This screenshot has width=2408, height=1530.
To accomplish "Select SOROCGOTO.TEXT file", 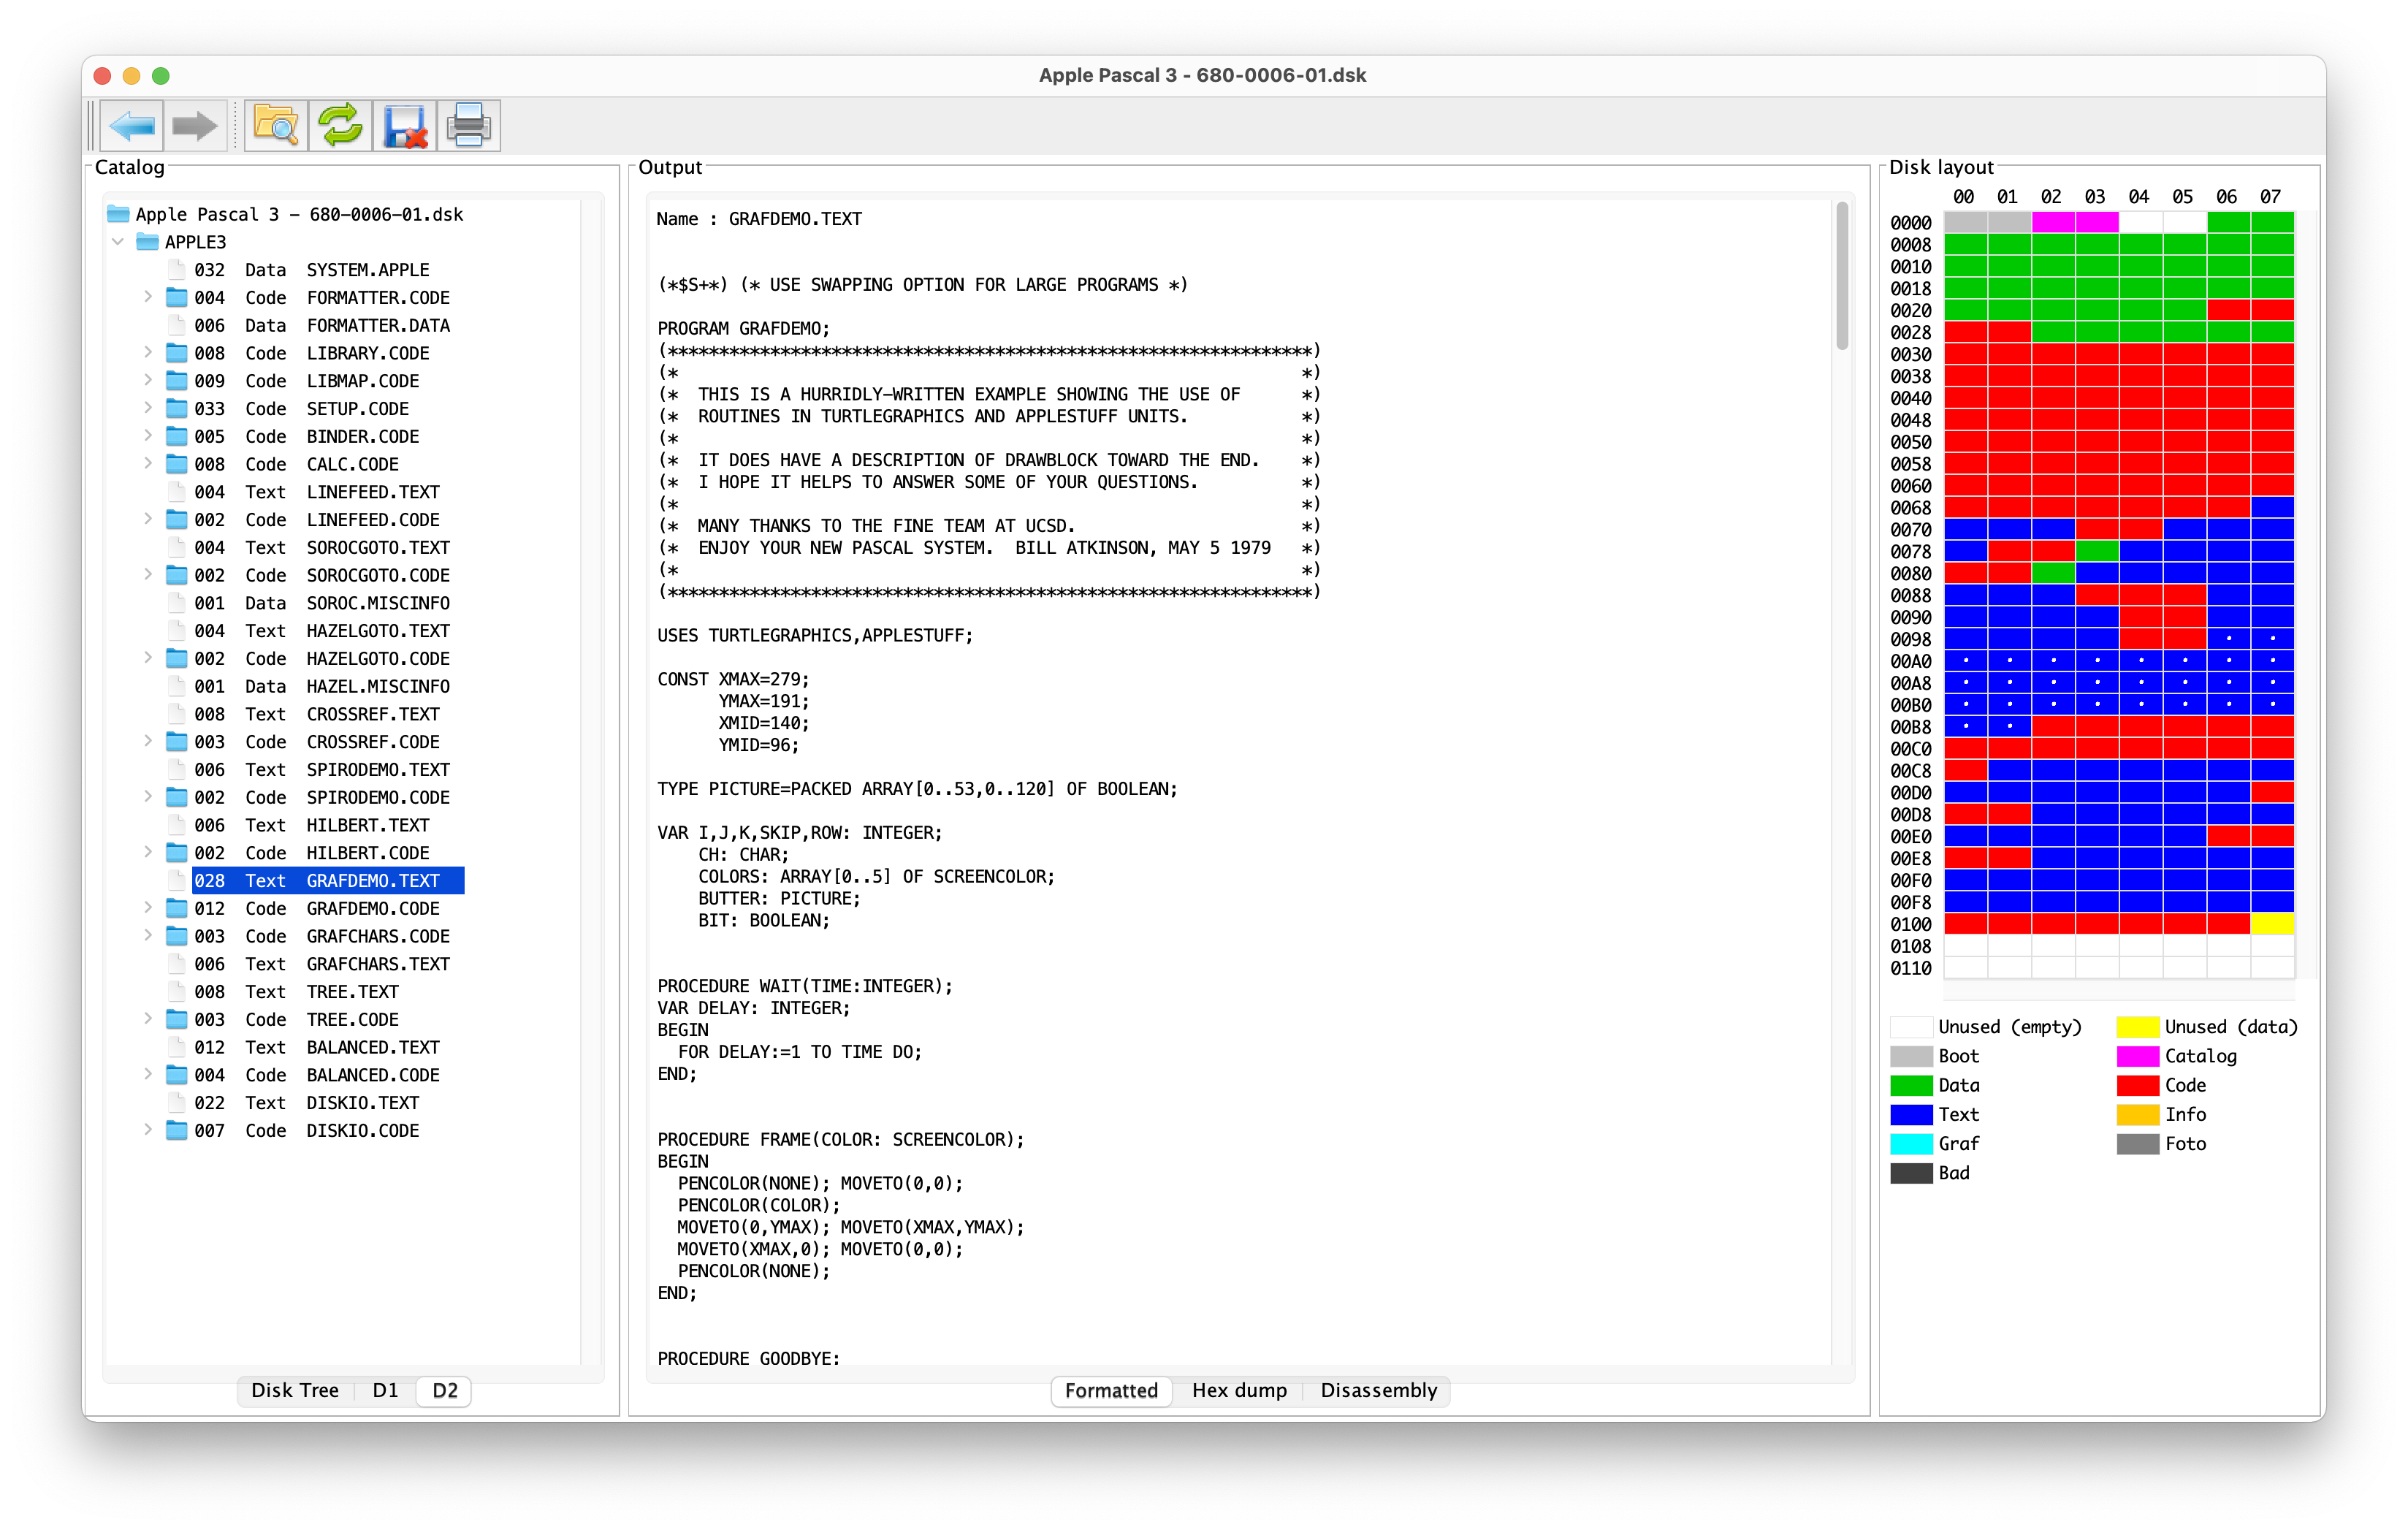I will point(321,547).
